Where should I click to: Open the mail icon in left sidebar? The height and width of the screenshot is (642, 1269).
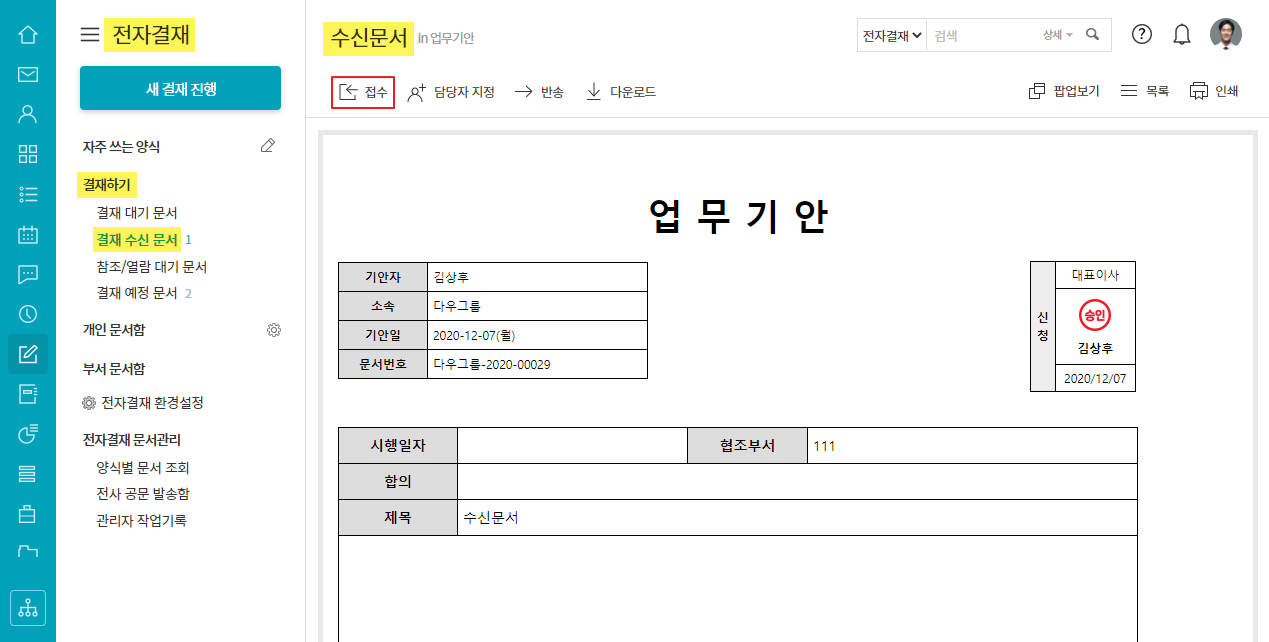(28, 74)
